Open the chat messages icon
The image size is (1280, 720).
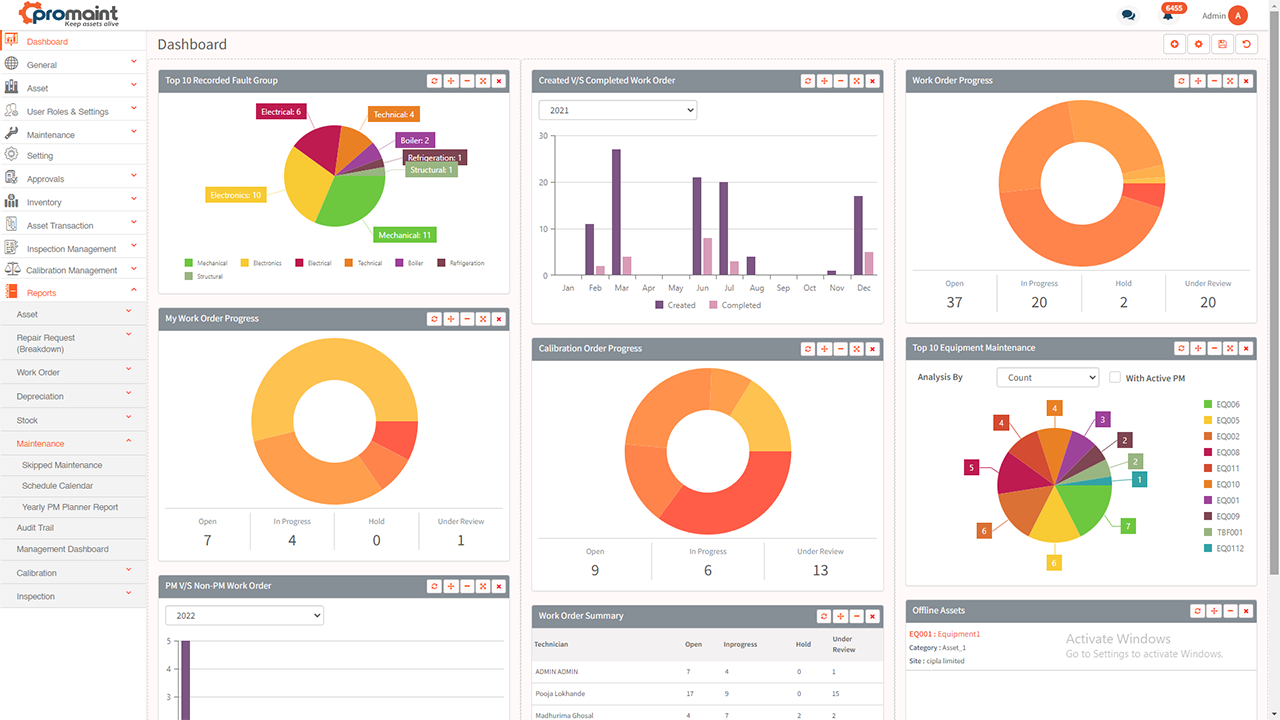coord(1128,15)
